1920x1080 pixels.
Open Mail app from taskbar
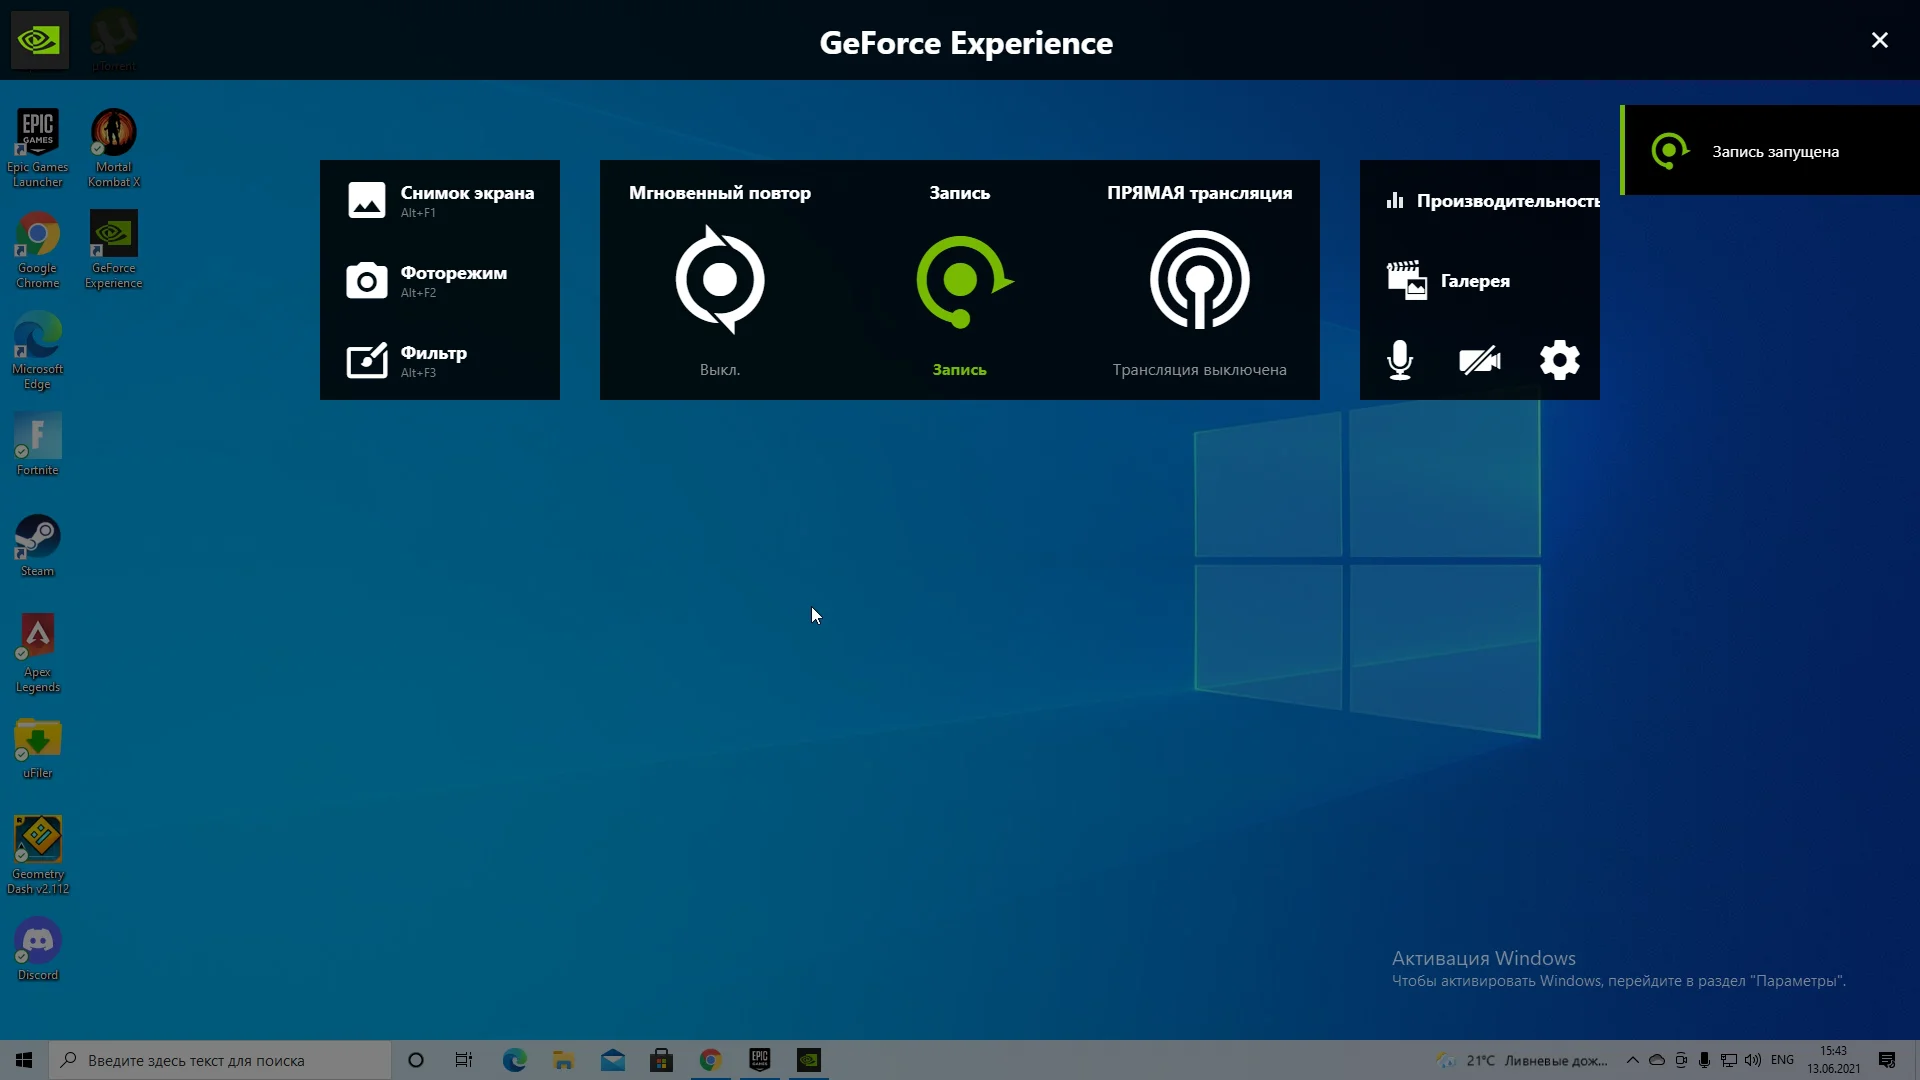(x=612, y=1060)
